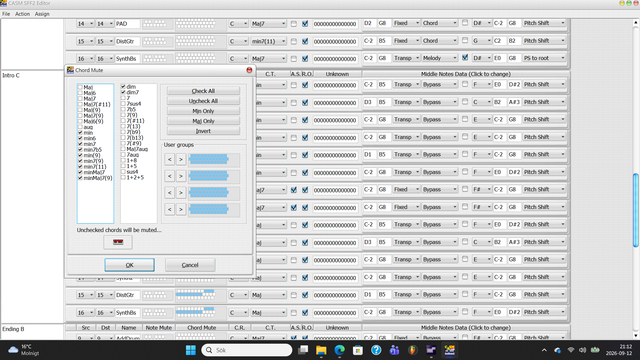Click the Maj Only button
The height and width of the screenshot is (360, 640).
203,121
